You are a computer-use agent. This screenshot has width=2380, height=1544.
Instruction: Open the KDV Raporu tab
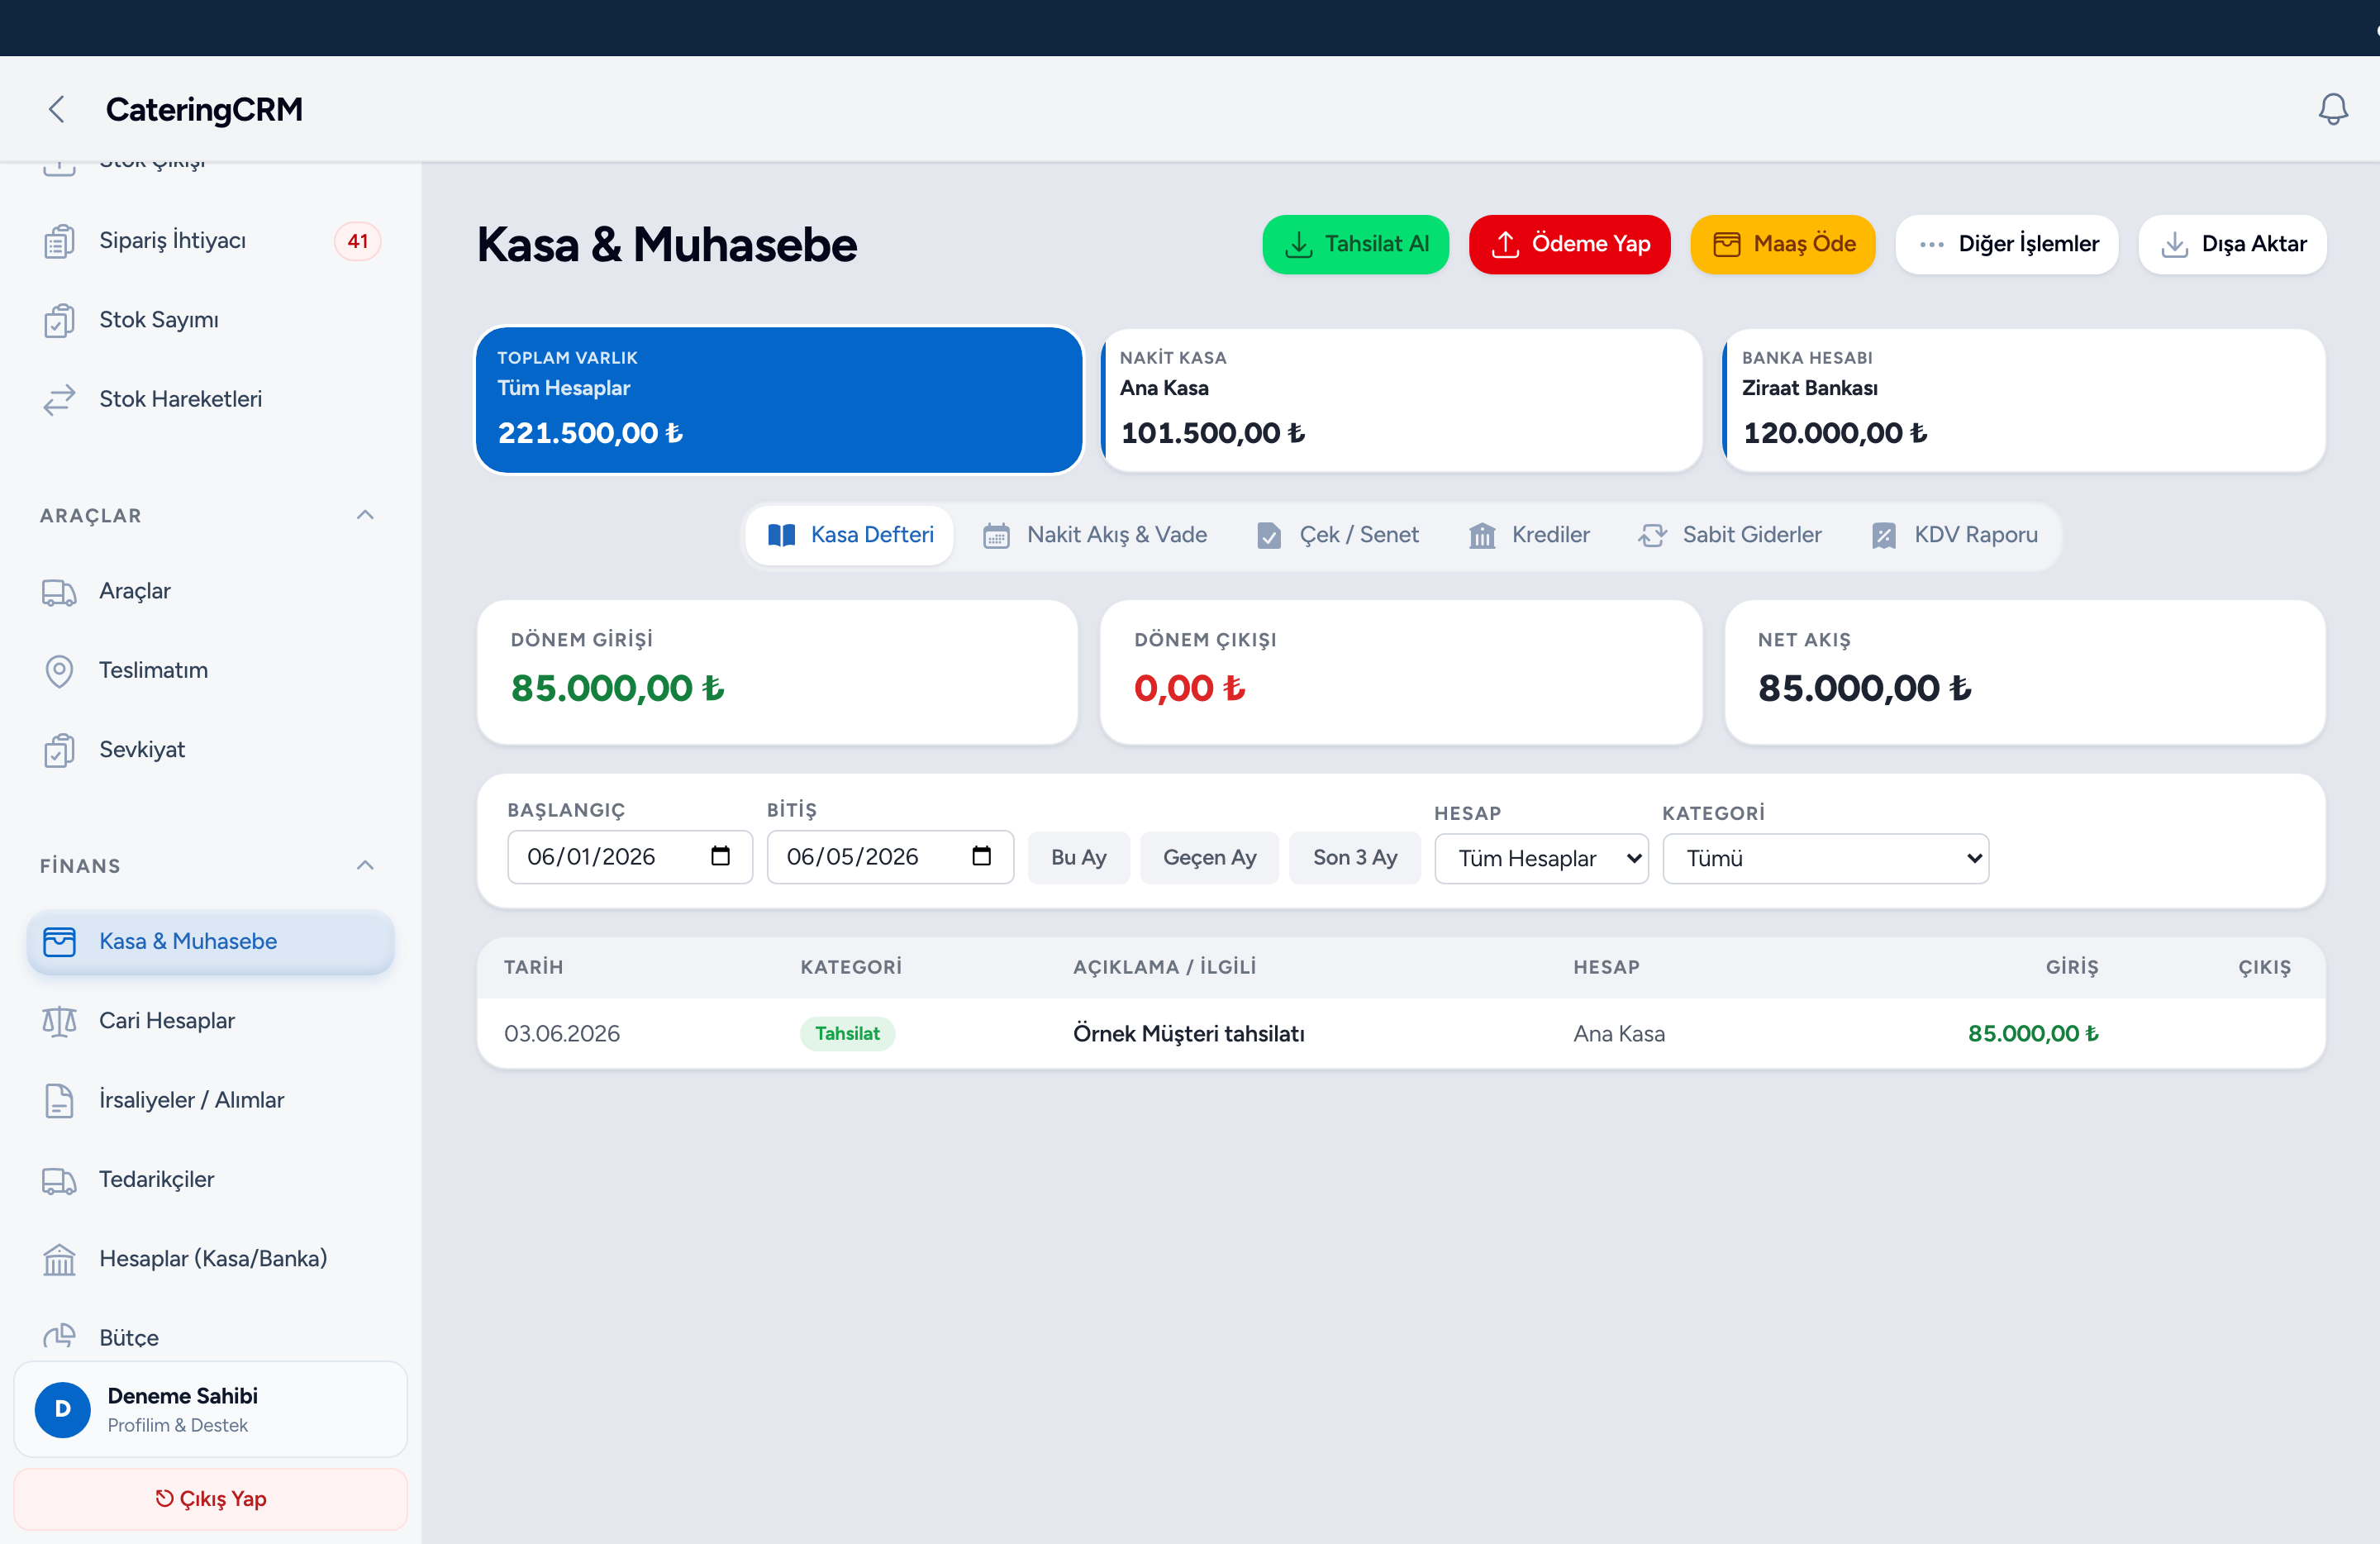(x=1954, y=535)
